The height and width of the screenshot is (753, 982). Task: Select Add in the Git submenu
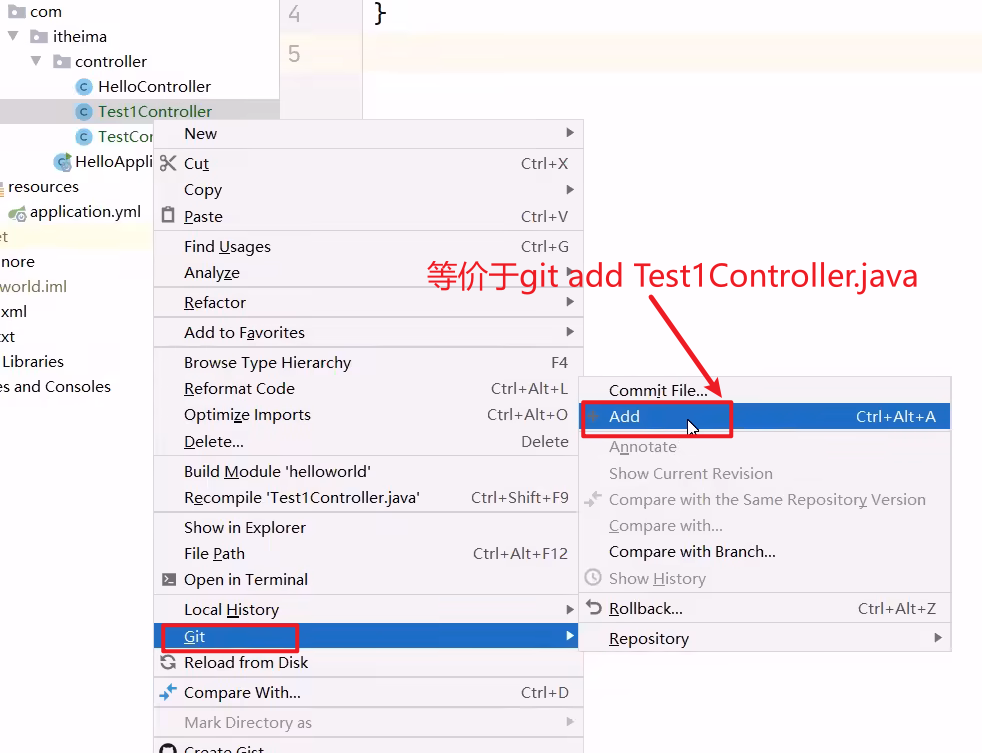(624, 417)
